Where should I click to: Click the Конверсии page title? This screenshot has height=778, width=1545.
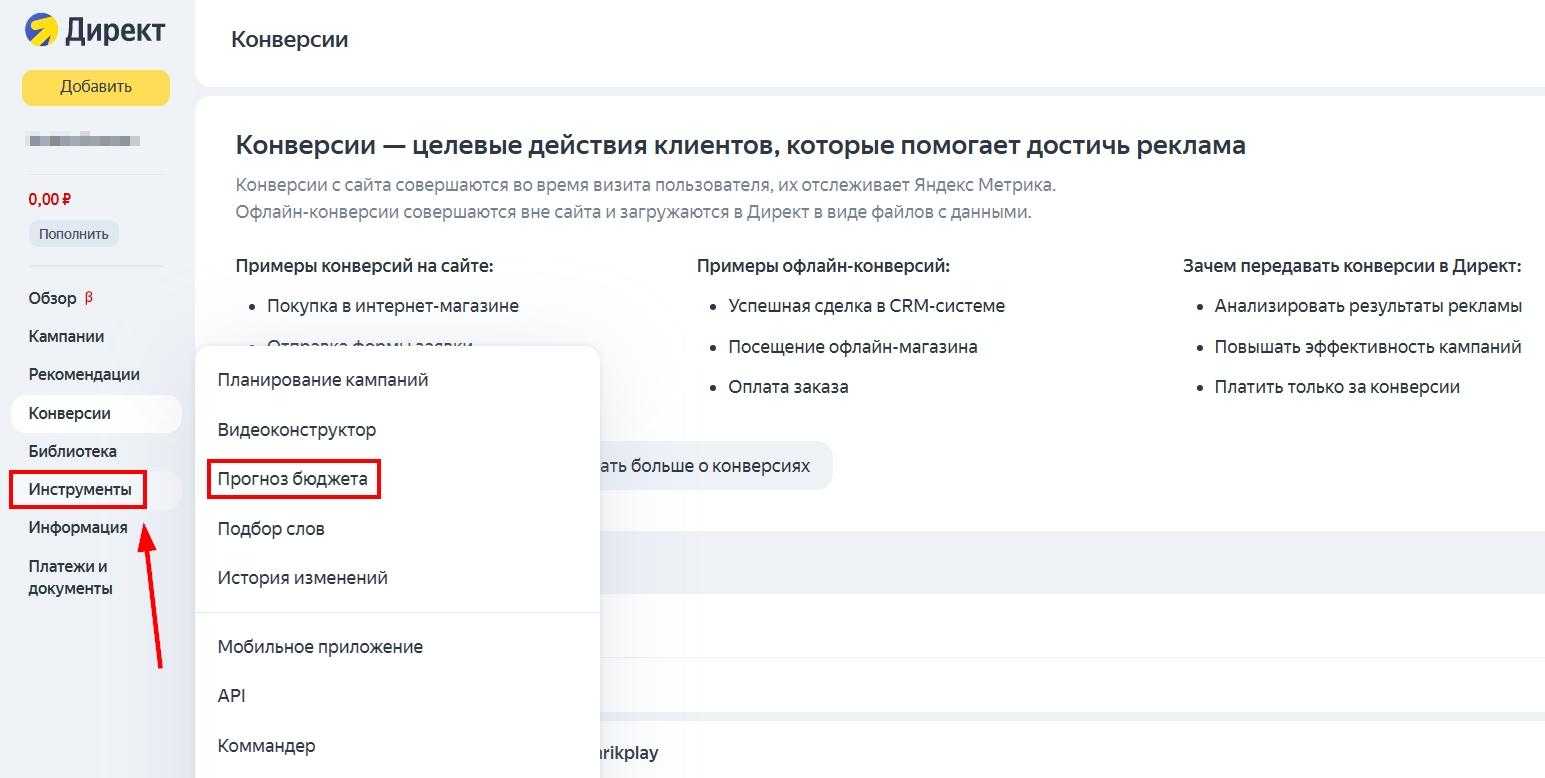[x=290, y=40]
